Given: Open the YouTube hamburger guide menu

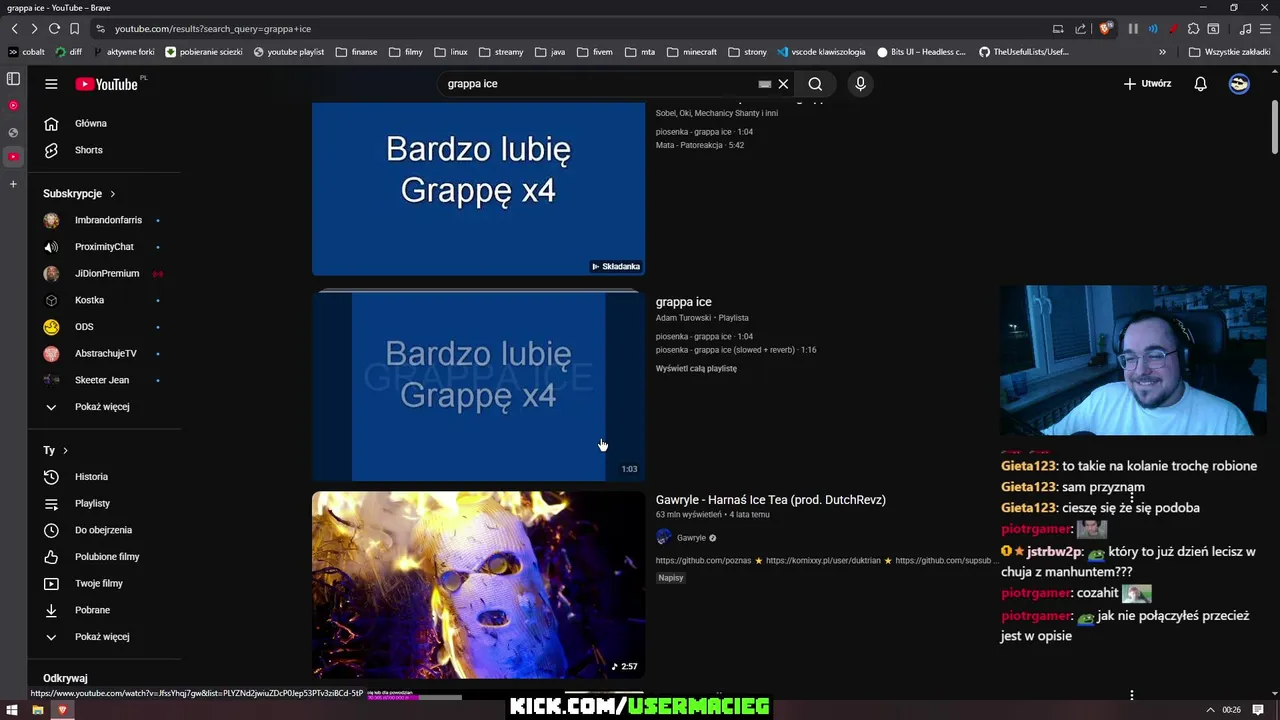Looking at the screenshot, I should 51,84.
